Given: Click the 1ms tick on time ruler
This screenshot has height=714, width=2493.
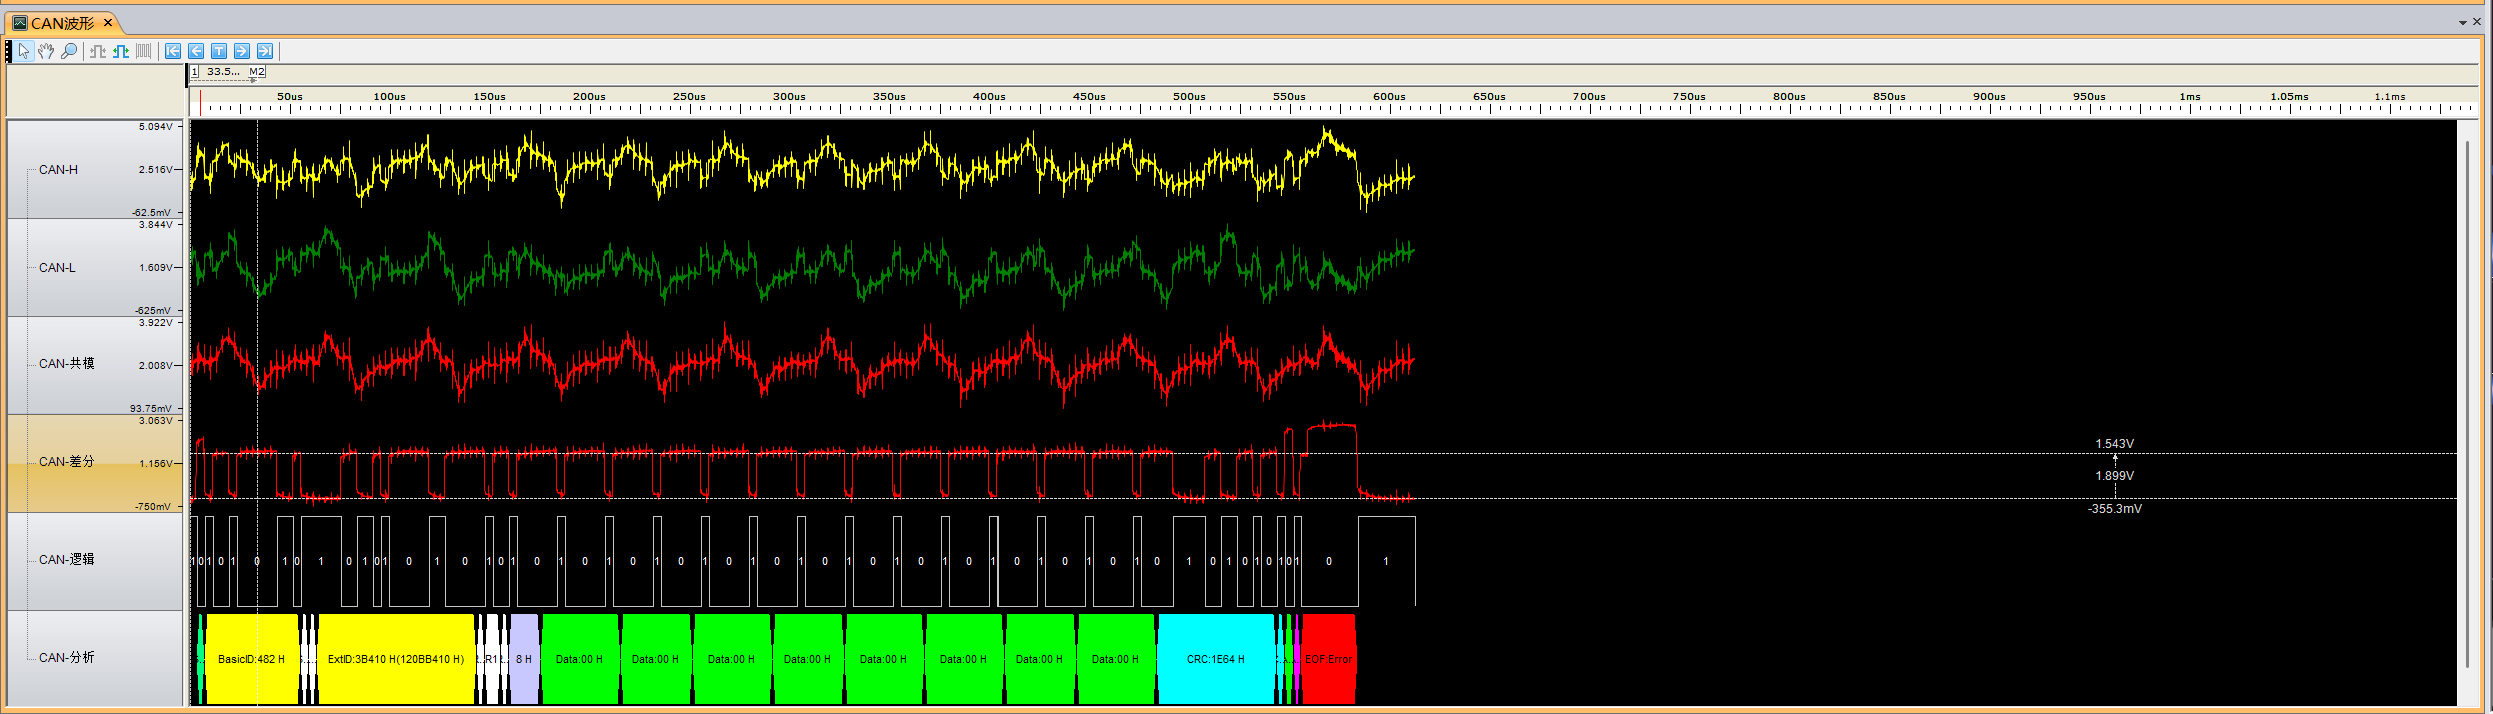Looking at the screenshot, I should [2190, 97].
